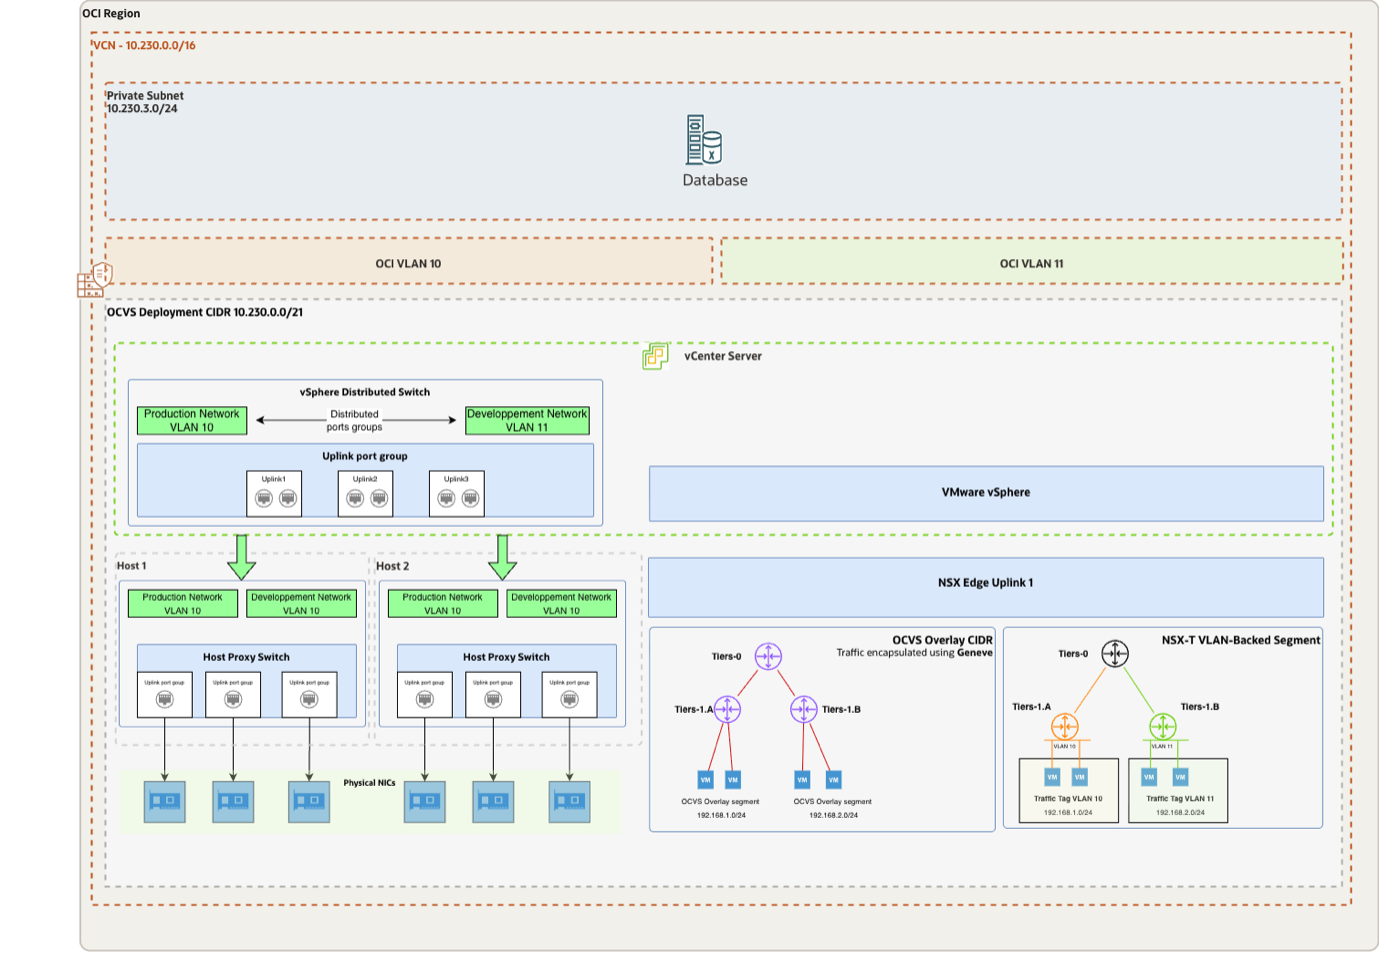Click the vCenter Server icon

click(x=655, y=356)
